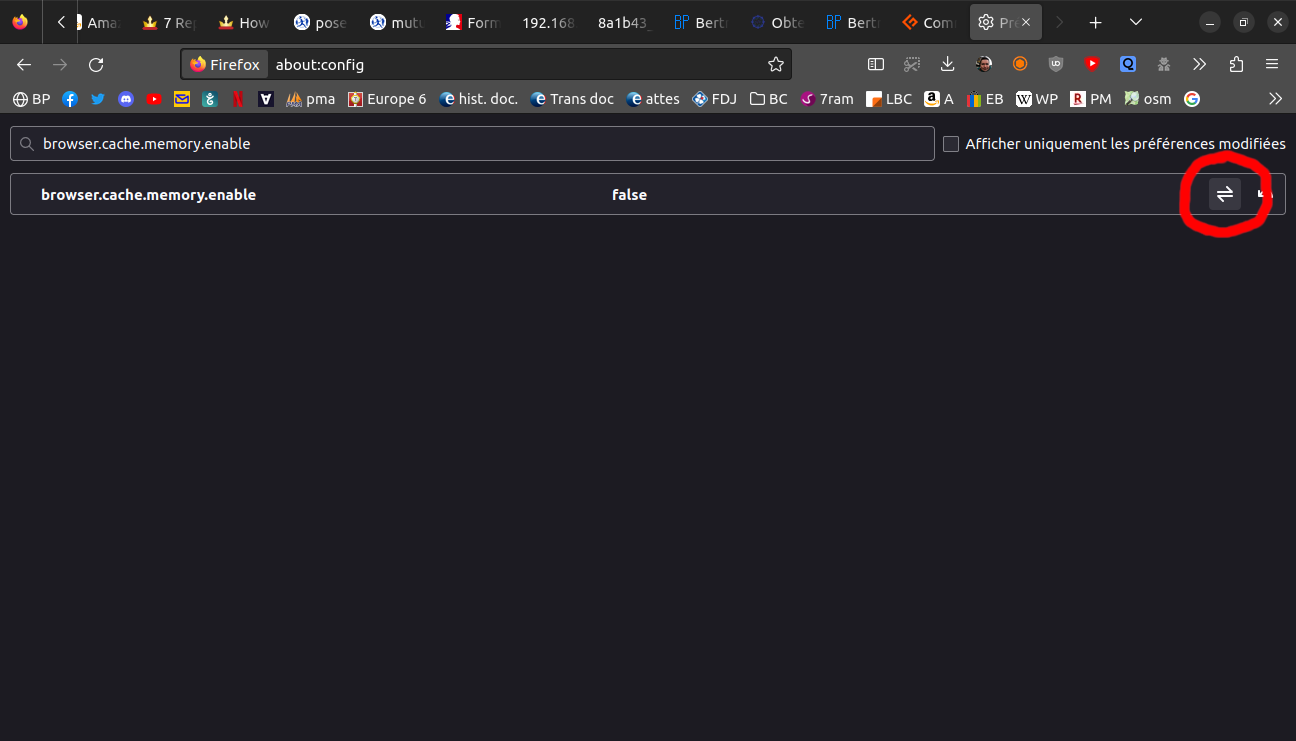Open the dark V bookmark icon
This screenshot has width=1296, height=741.
point(266,99)
